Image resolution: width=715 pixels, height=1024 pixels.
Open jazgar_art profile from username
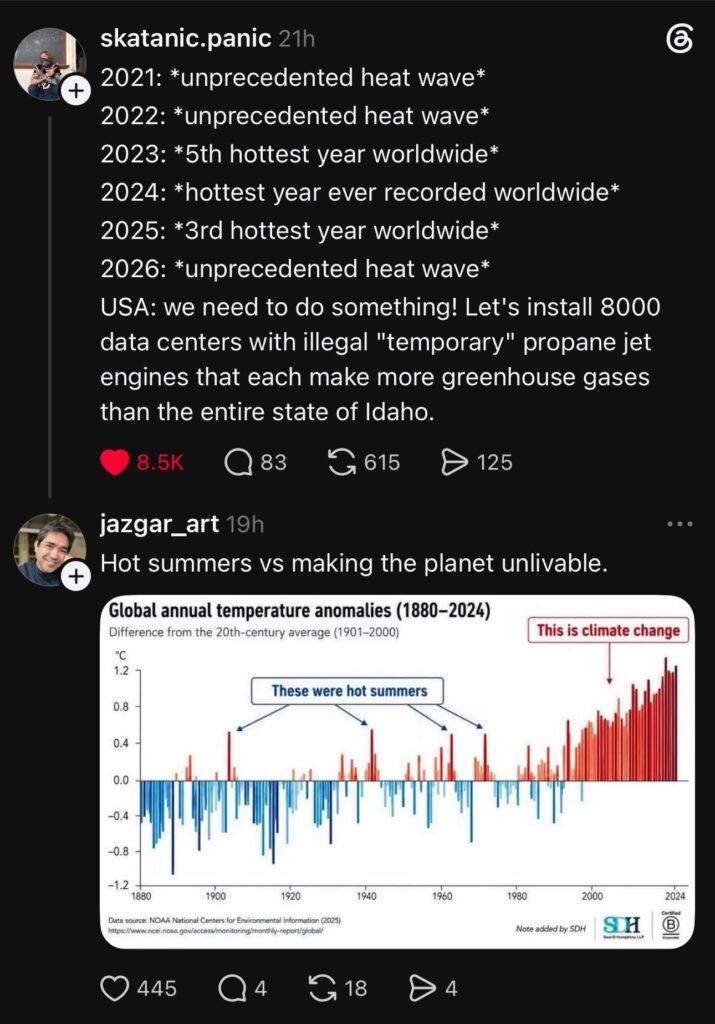(159, 524)
